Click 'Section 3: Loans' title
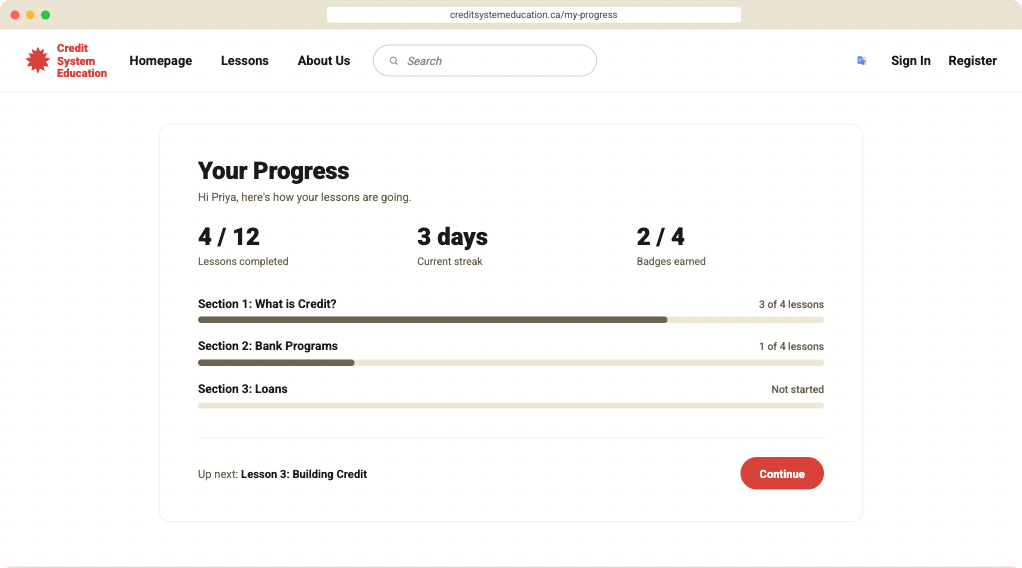 click(x=242, y=389)
